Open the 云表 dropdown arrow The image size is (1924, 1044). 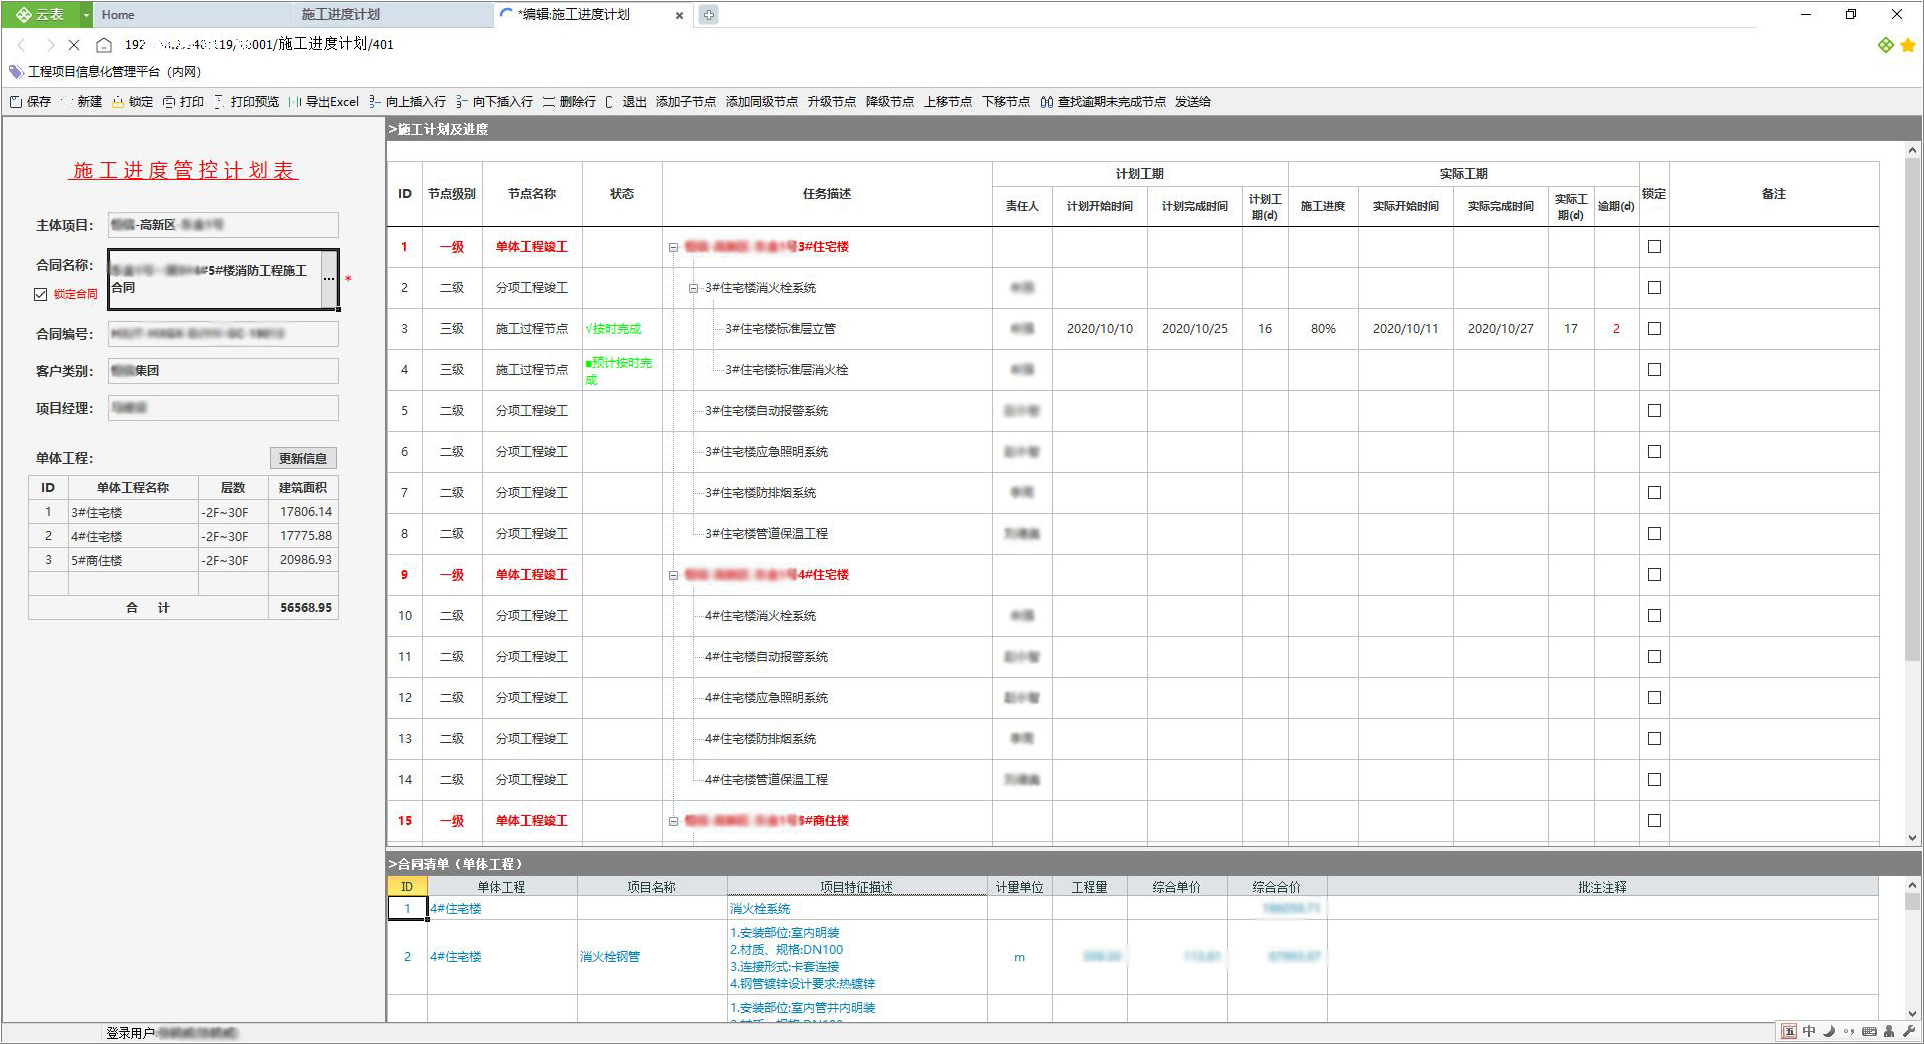pos(86,15)
